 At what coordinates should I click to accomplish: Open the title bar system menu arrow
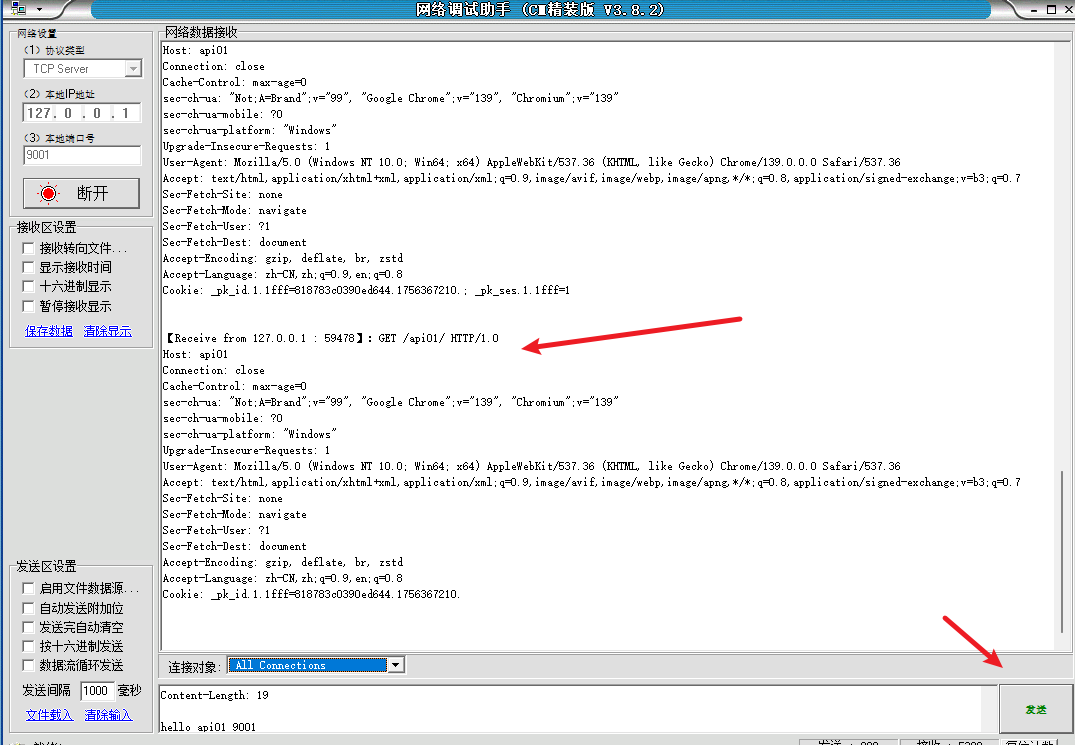[x=39, y=9]
